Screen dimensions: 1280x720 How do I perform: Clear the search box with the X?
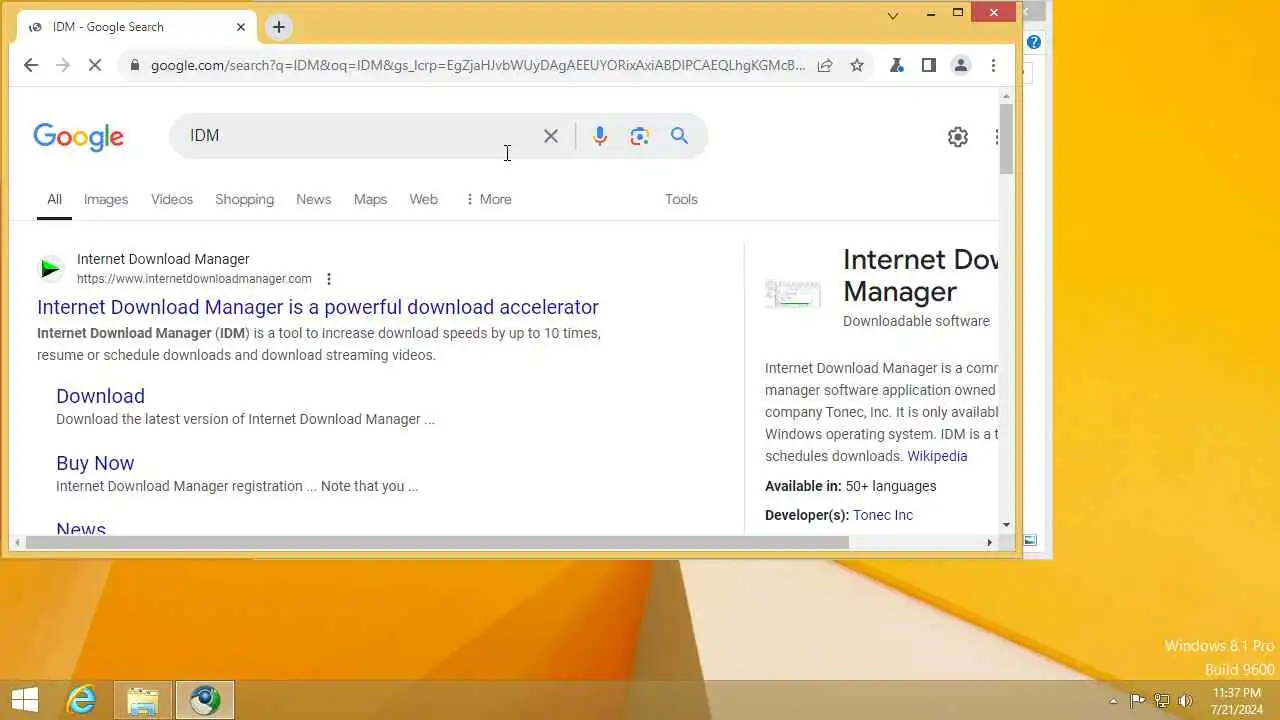click(x=551, y=136)
